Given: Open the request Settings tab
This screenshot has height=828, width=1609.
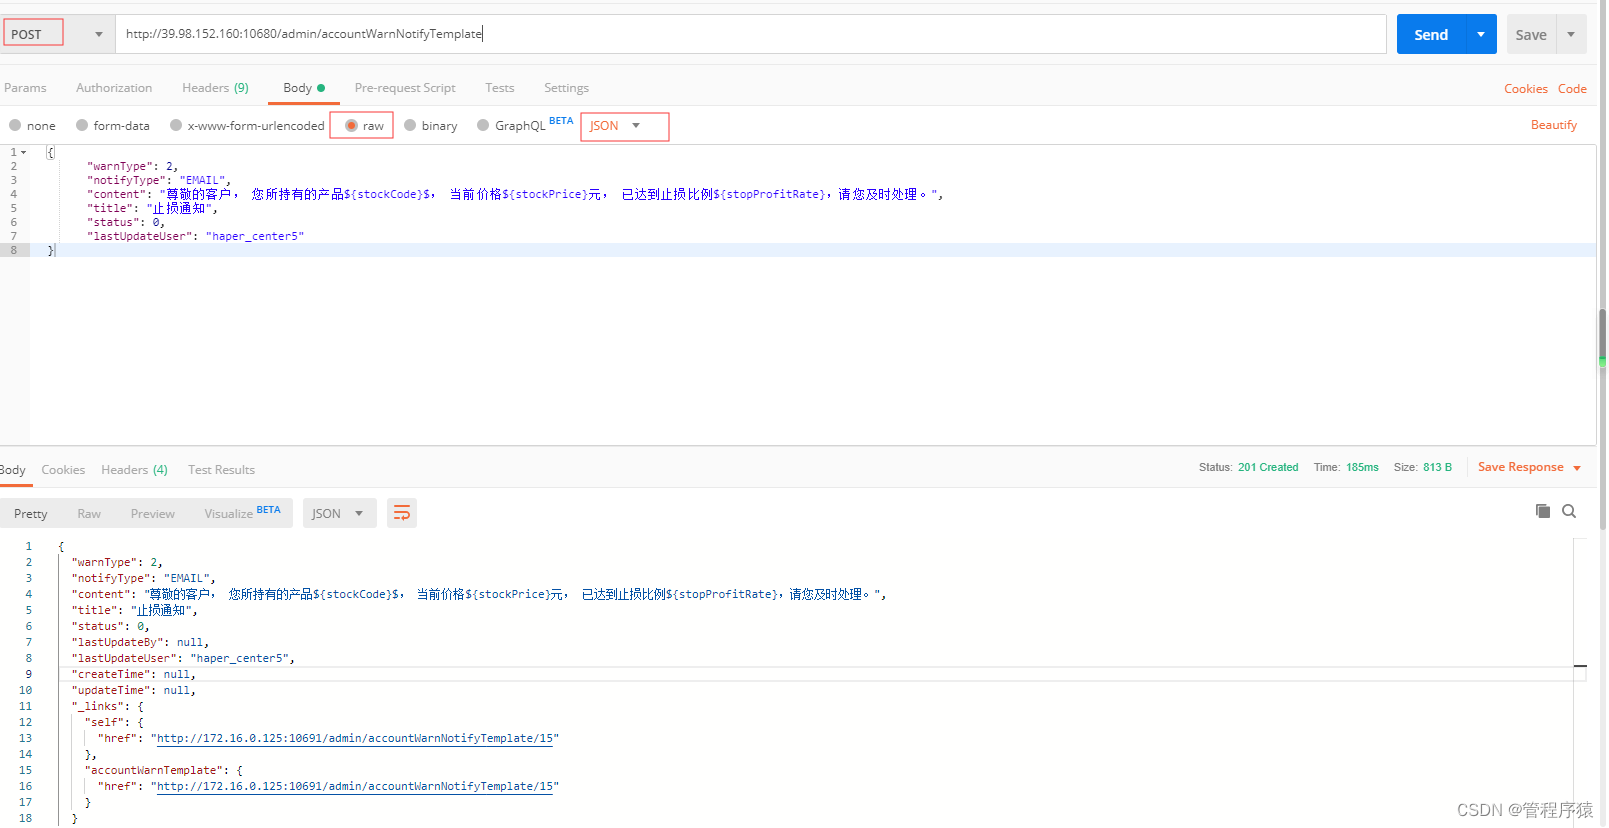Looking at the screenshot, I should pyautogui.click(x=566, y=88).
